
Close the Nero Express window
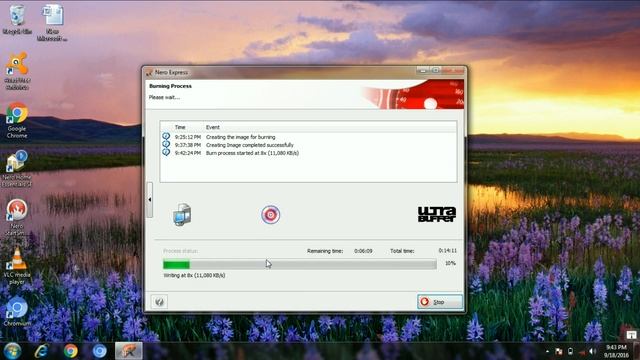[452, 71]
